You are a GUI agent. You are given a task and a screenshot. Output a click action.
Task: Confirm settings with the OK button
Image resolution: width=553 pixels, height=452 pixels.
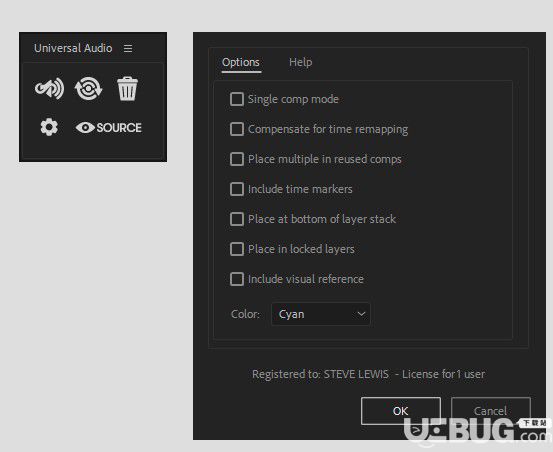point(401,411)
